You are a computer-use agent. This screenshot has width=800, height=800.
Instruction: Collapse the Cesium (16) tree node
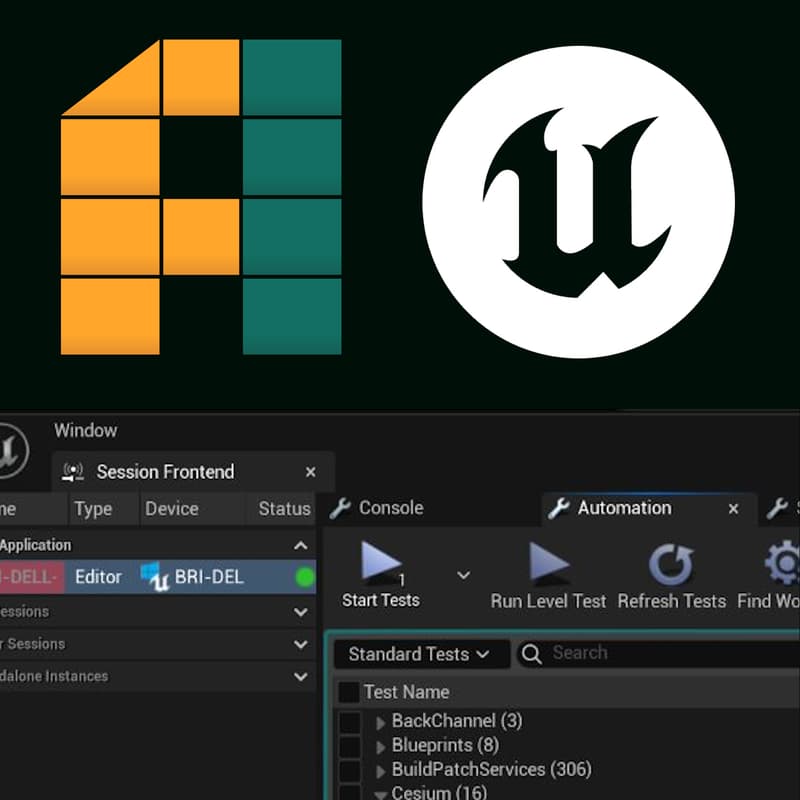380,794
